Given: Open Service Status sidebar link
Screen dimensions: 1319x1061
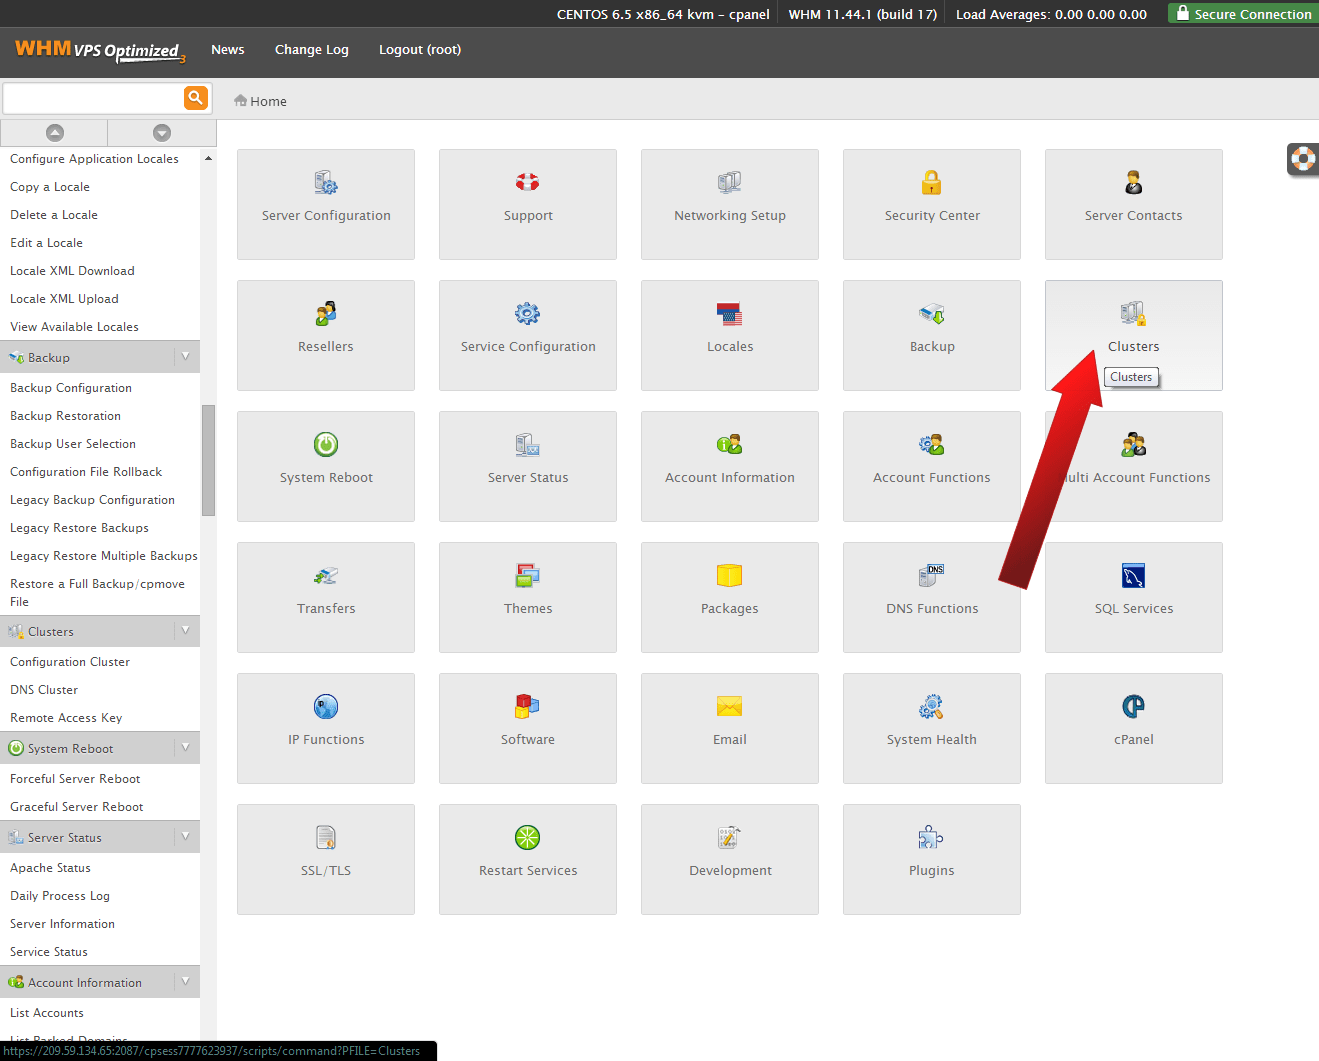Looking at the screenshot, I should point(49,951).
